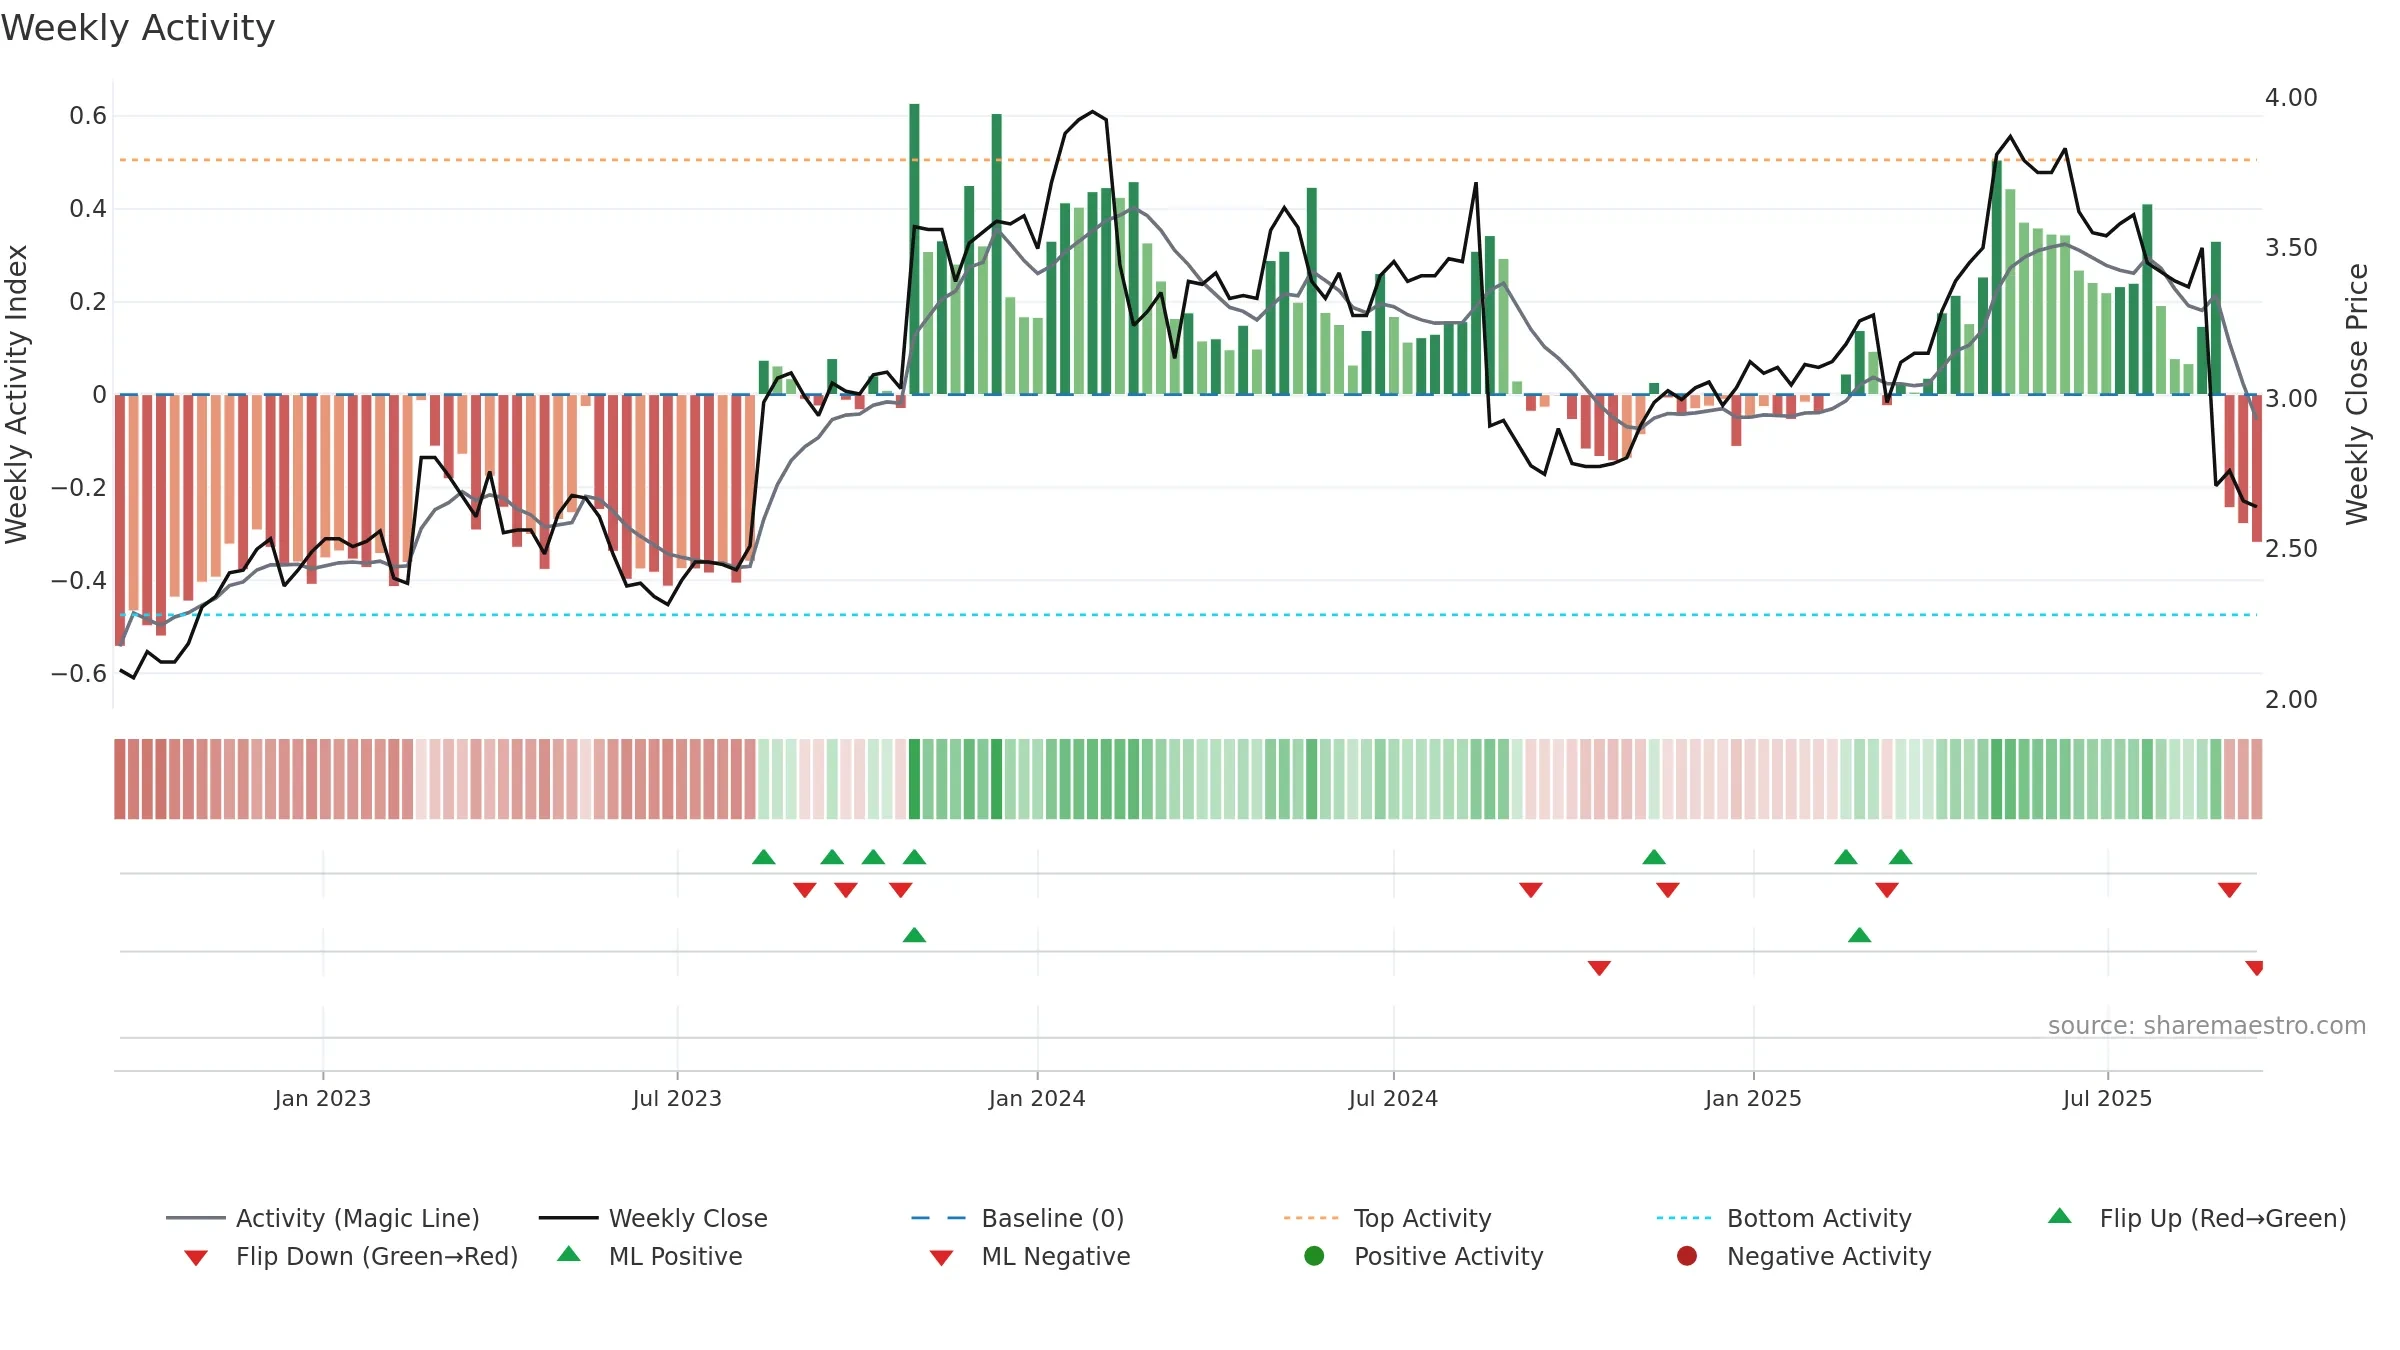Image resolution: width=2400 pixels, height=1350 pixels.
Task: Click the −0.4 activity index tick label
Action: point(79,580)
